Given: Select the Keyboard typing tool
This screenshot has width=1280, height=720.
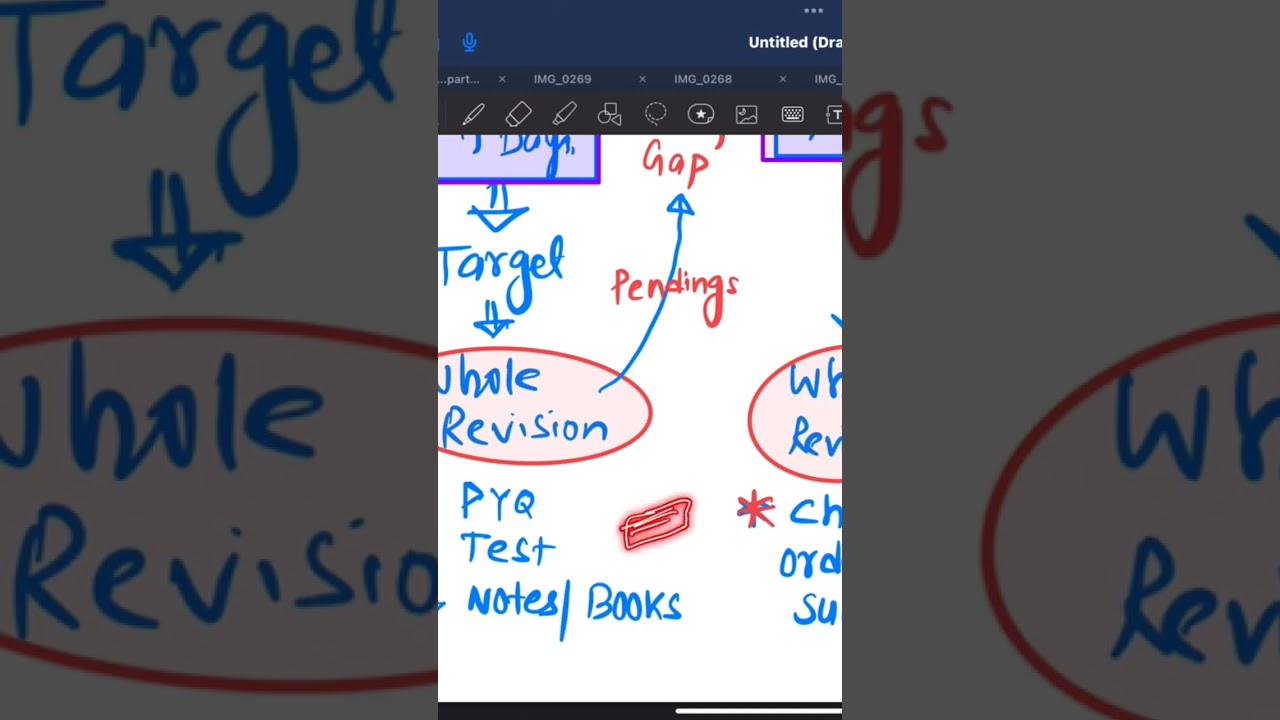Looking at the screenshot, I should [x=792, y=114].
